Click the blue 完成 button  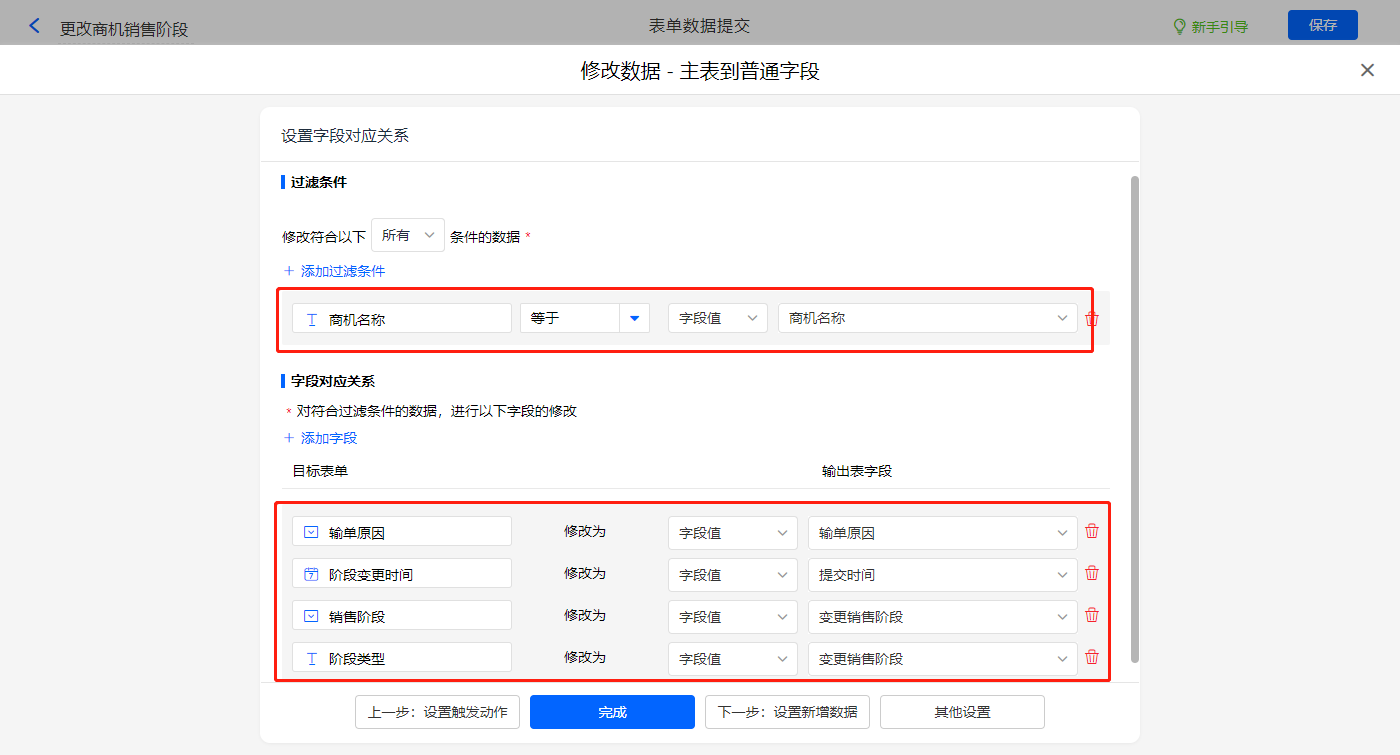coord(612,712)
